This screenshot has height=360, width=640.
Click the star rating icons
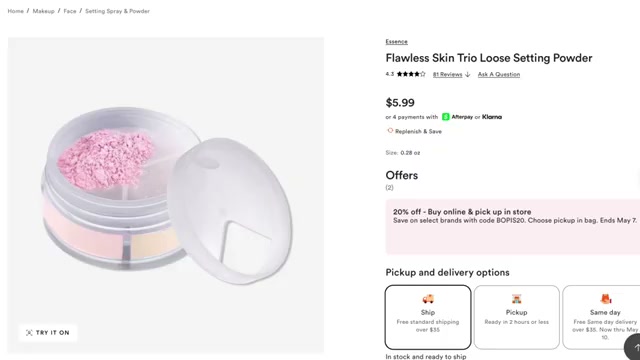click(411, 74)
